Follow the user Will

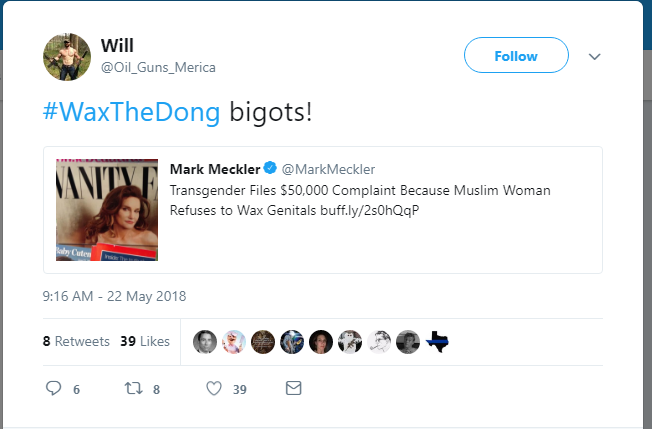516,55
